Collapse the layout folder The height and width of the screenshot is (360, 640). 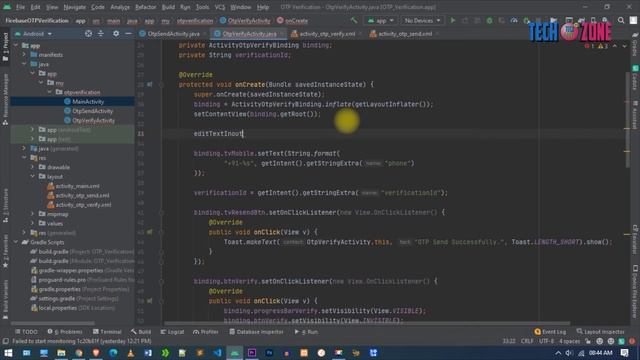(x=33, y=176)
